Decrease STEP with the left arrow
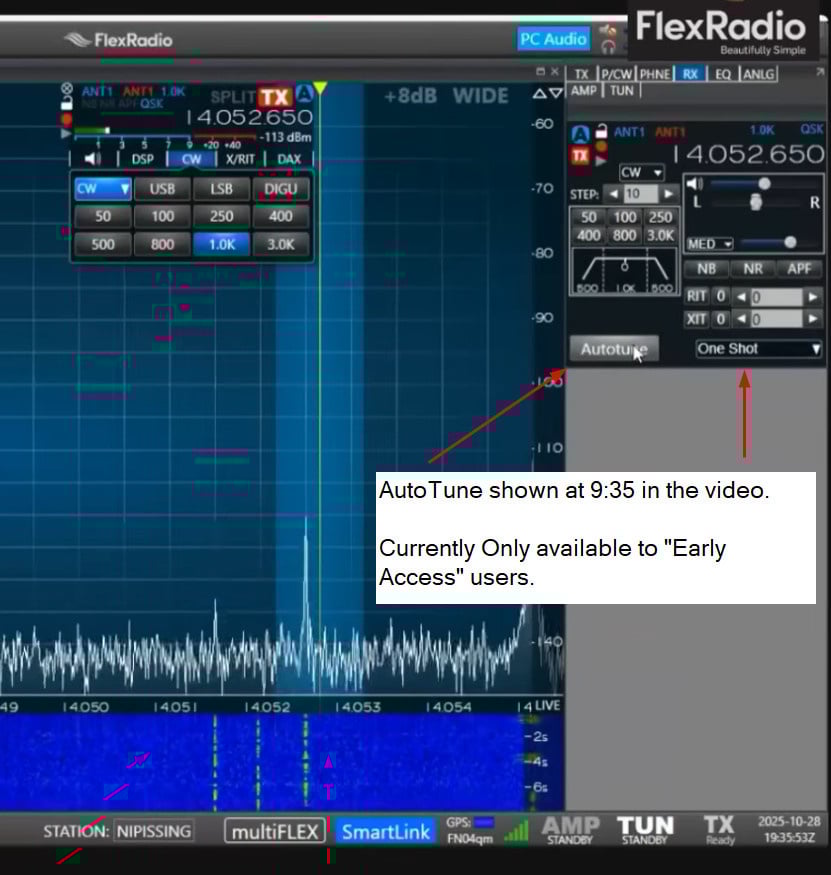This screenshot has width=831, height=875. (614, 194)
